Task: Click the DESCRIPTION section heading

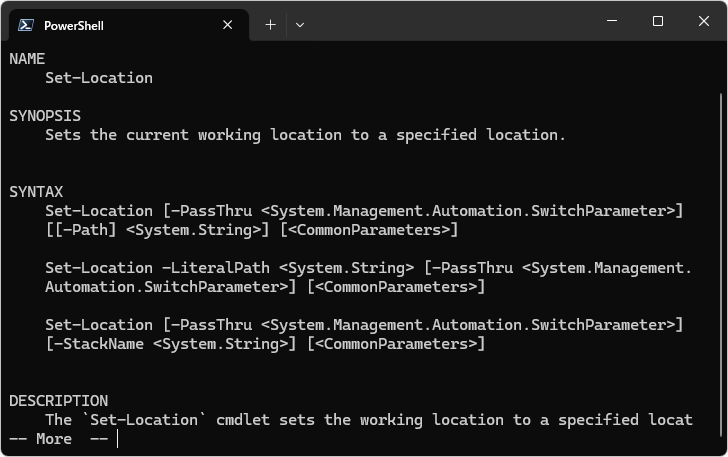Action: [x=58, y=401]
